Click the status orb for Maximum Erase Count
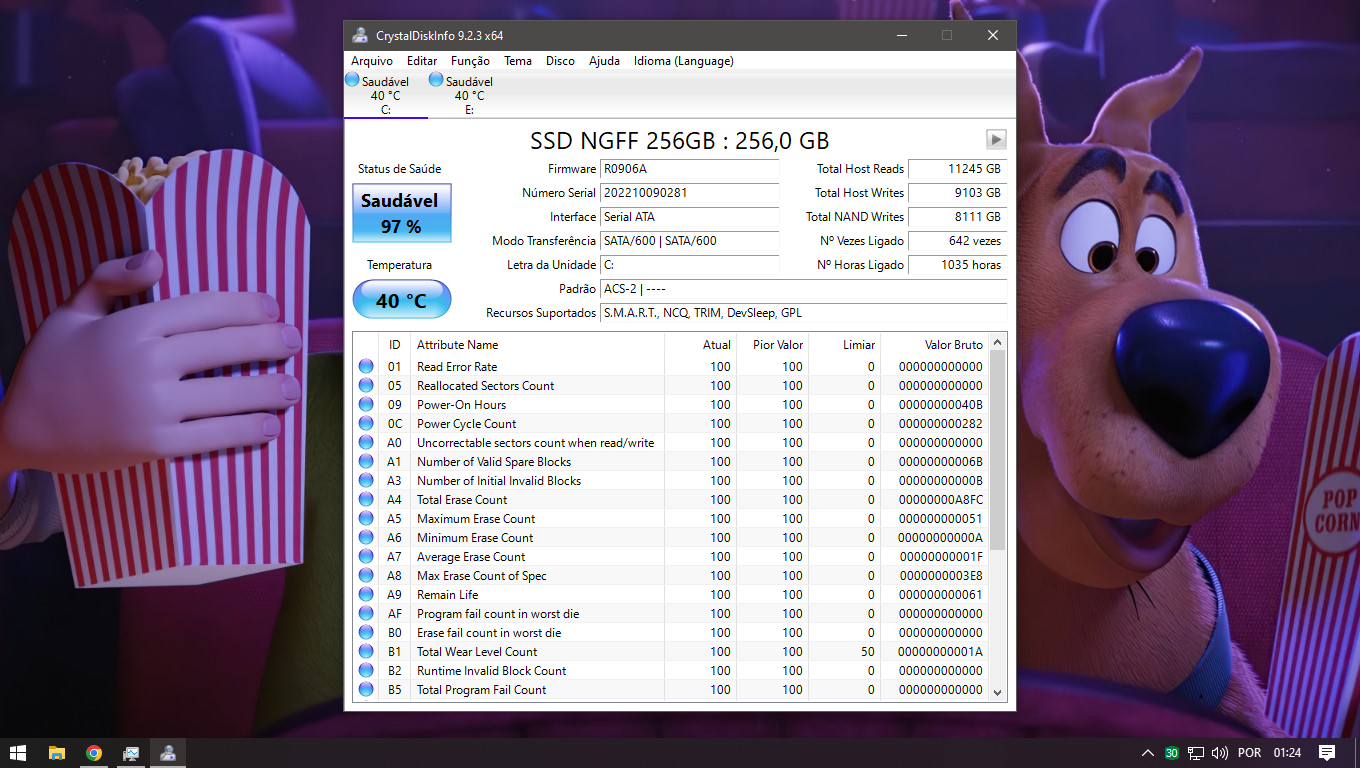 pyautogui.click(x=366, y=519)
